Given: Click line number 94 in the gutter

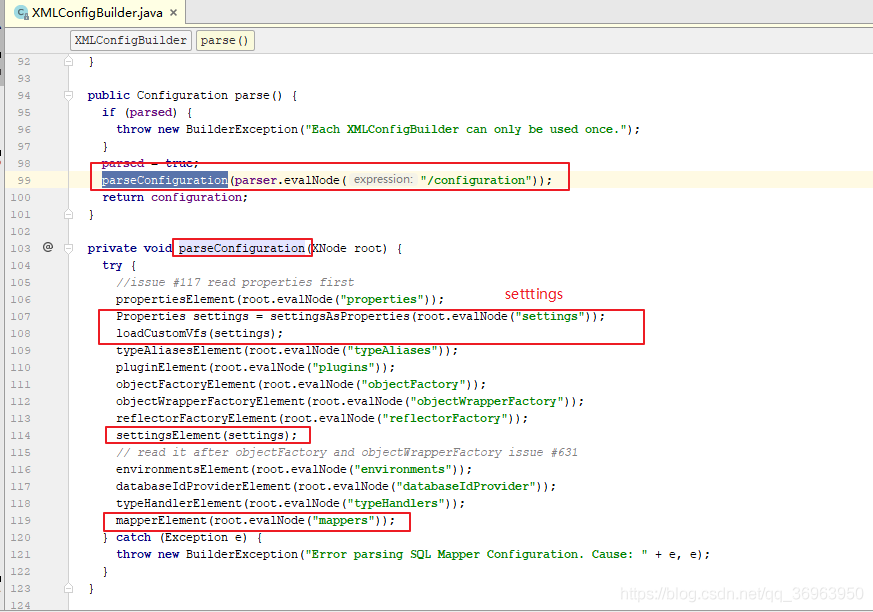Looking at the screenshot, I should [24, 95].
